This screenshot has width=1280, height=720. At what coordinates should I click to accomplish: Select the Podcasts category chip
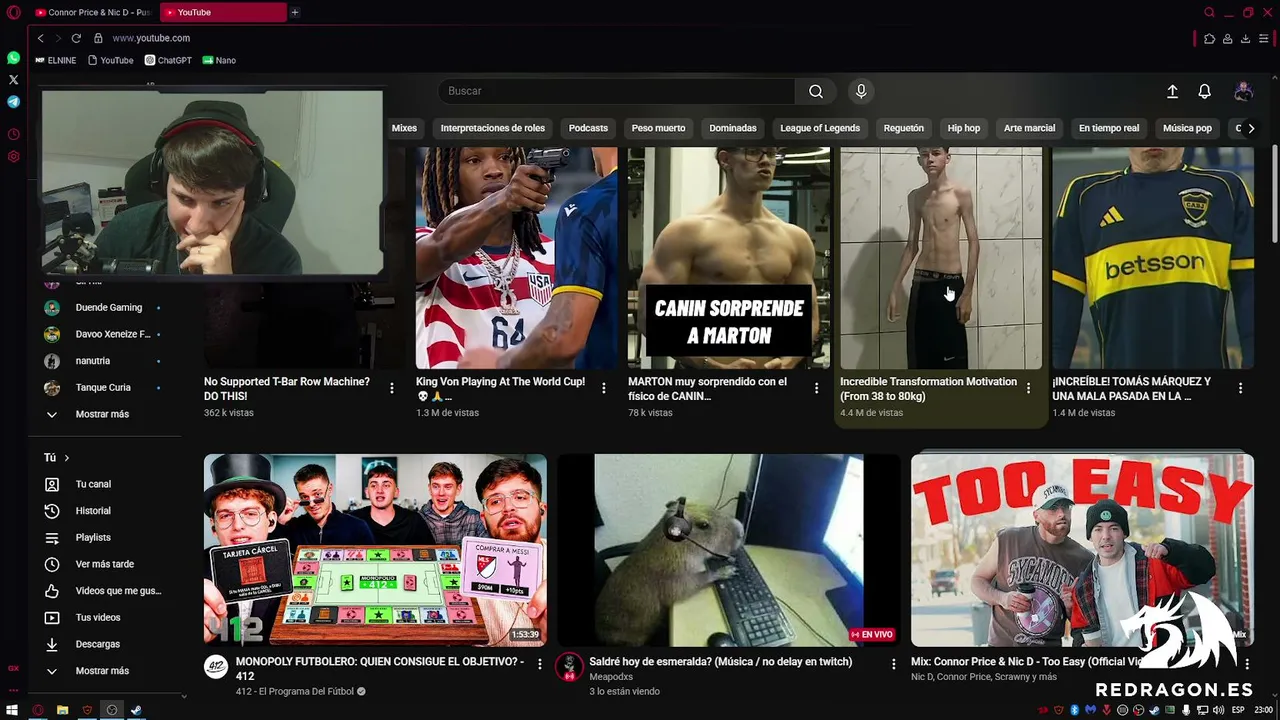coord(588,128)
